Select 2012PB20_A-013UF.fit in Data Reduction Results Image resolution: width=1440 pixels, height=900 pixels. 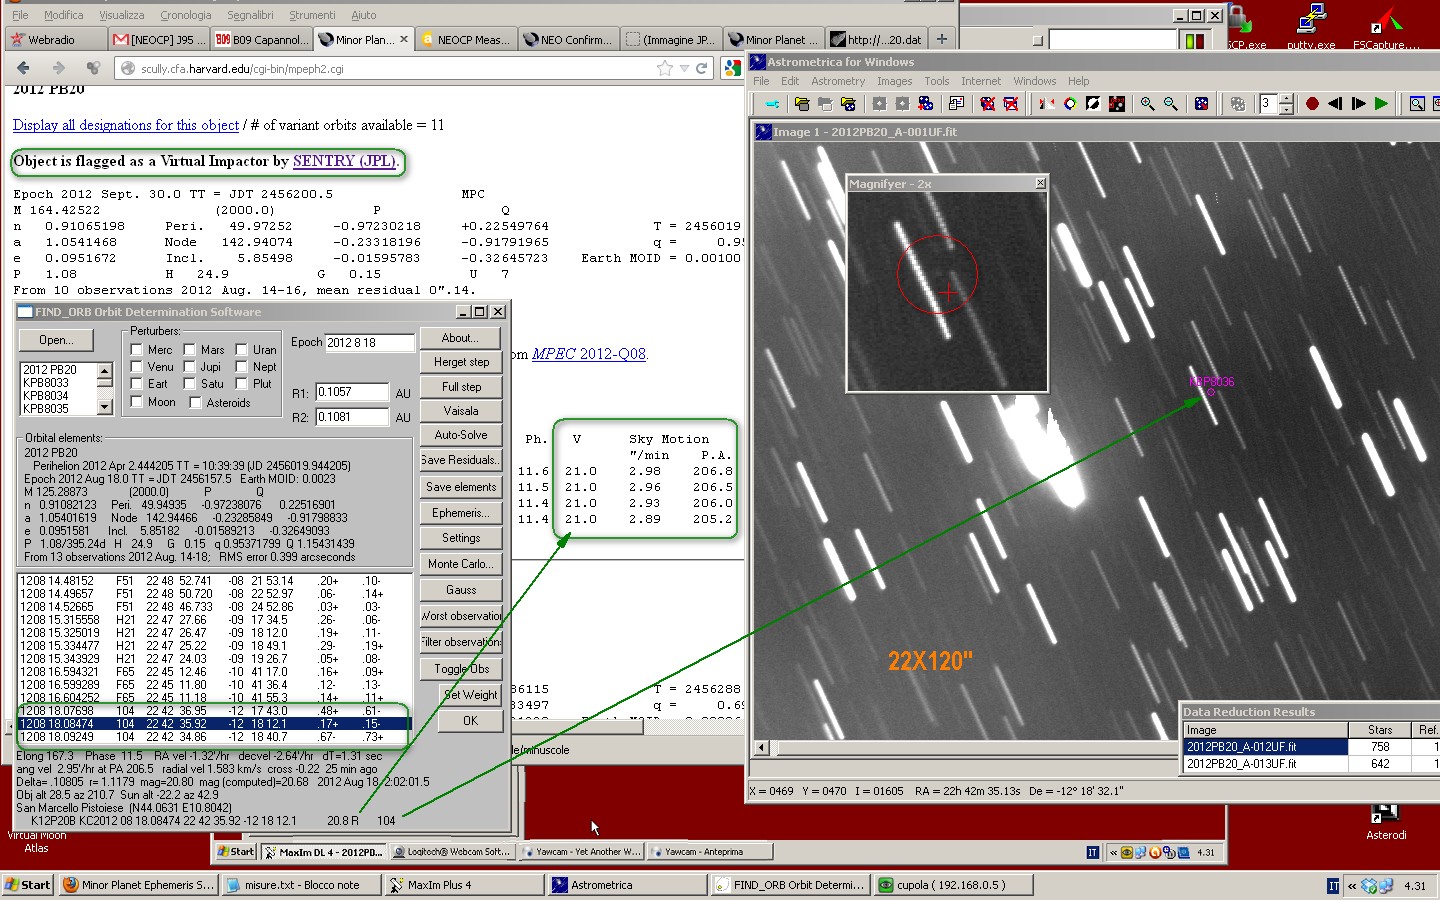(x=1264, y=763)
